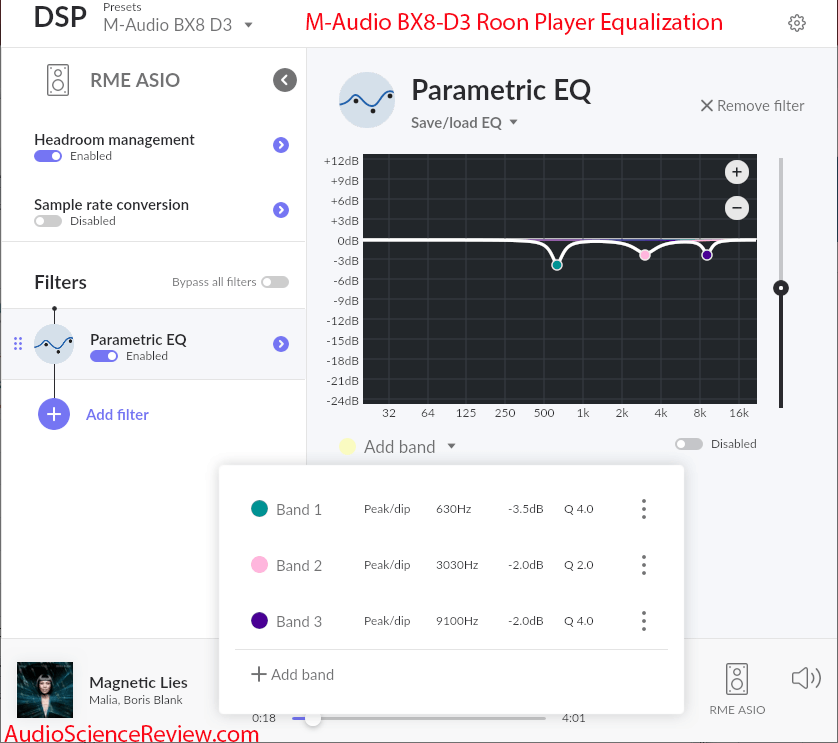
Task: Toggle Headroom management enabled switch
Action: [x=48, y=156]
